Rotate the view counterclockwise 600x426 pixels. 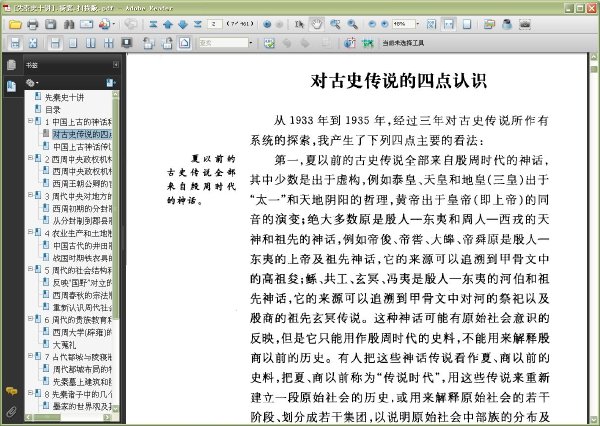point(148,43)
